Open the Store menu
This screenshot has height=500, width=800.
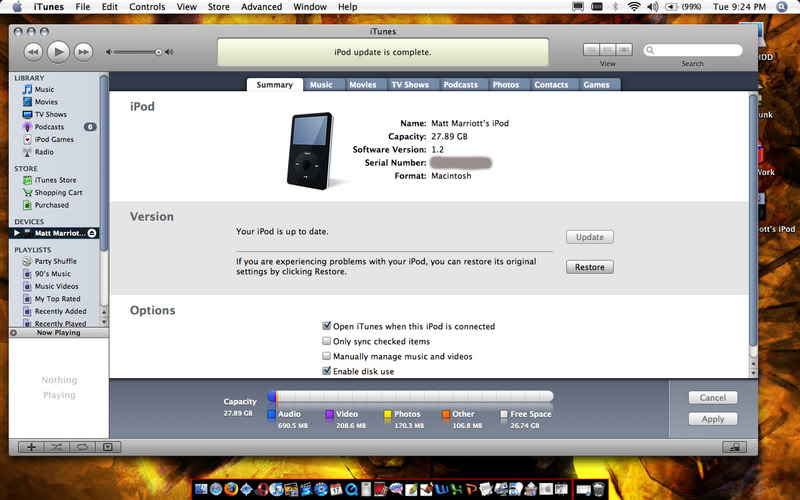[x=218, y=7]
